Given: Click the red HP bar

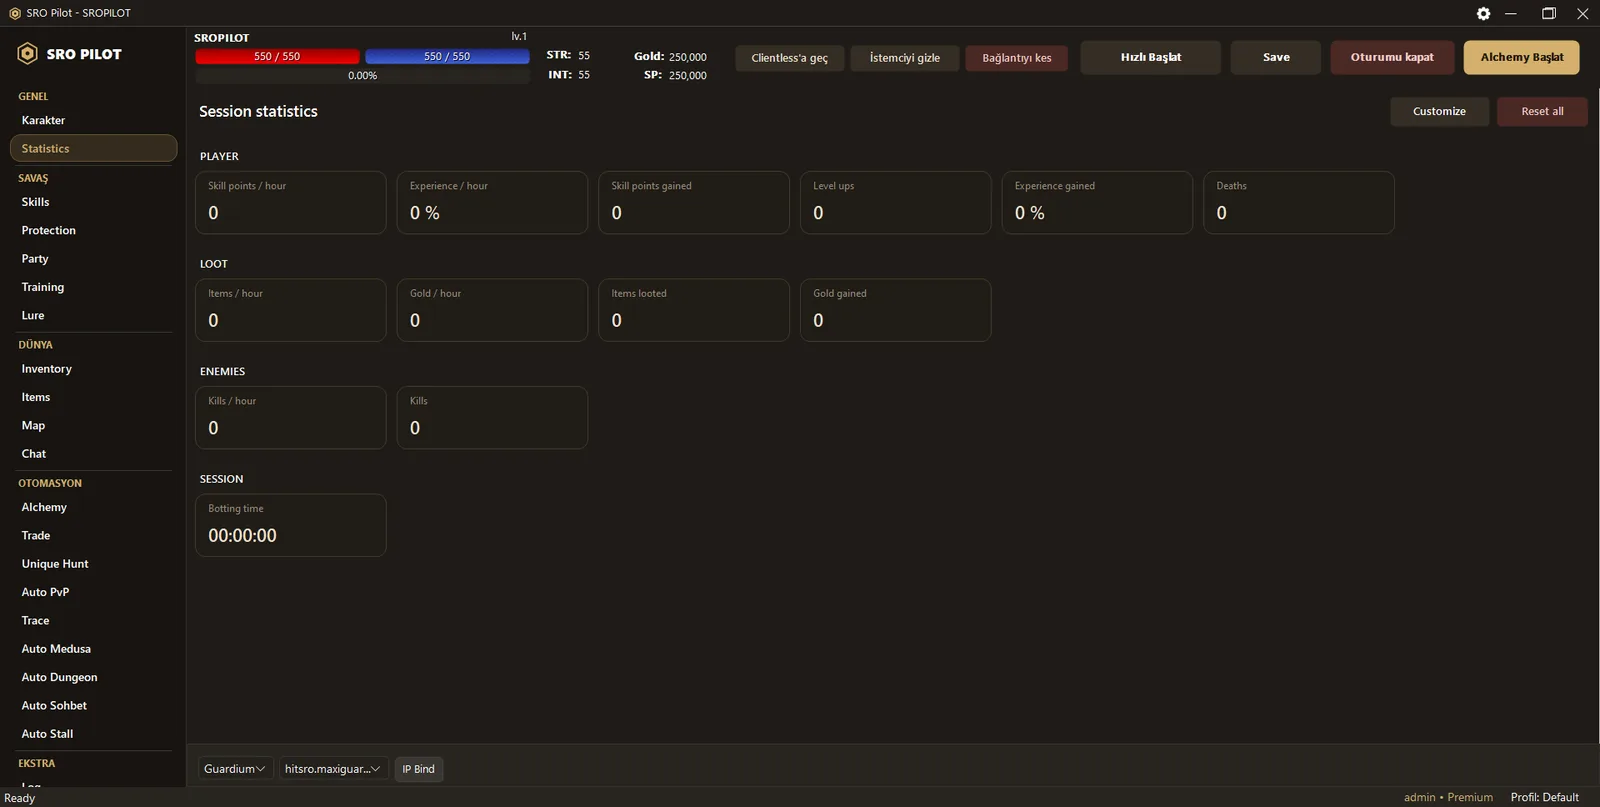Looking at the screenshot, I should (277, 56).
